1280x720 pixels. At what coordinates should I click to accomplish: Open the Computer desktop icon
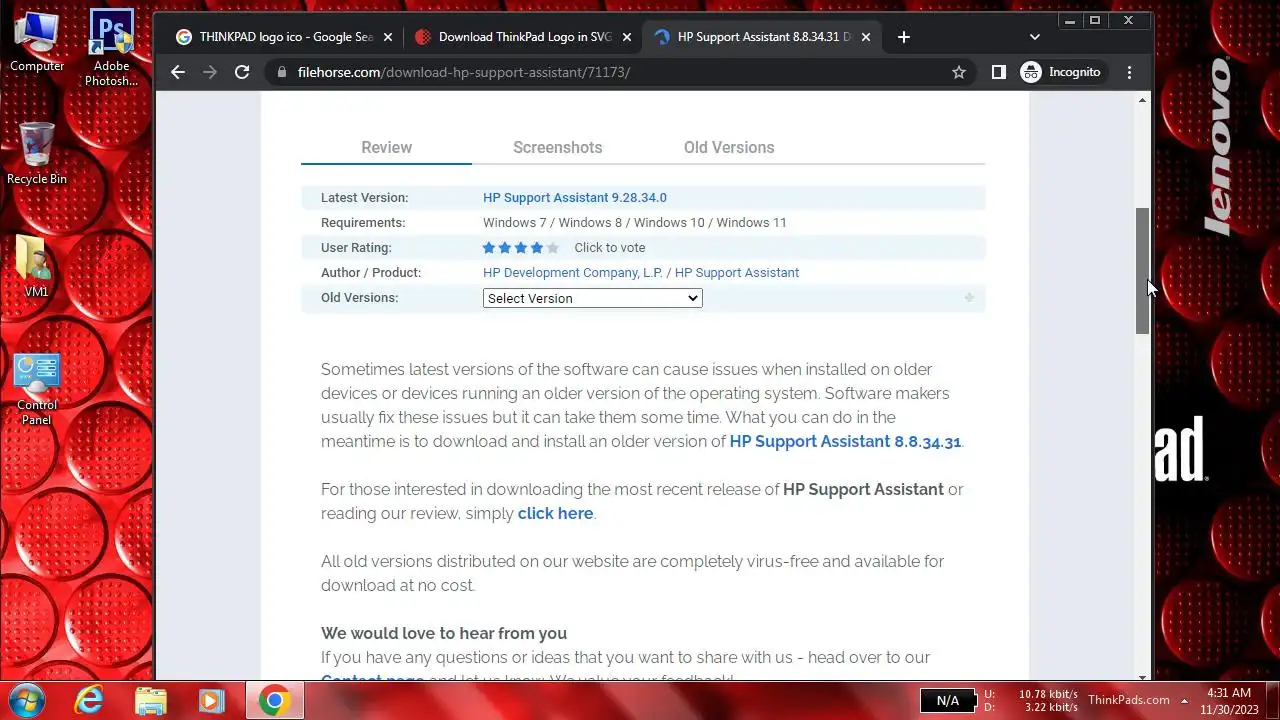click(37, 42)
